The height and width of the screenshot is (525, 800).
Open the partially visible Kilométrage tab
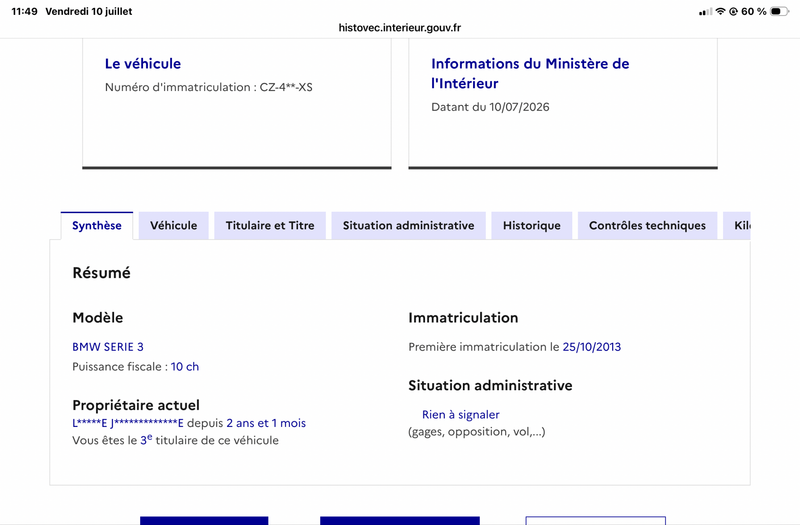pos(737,226)
